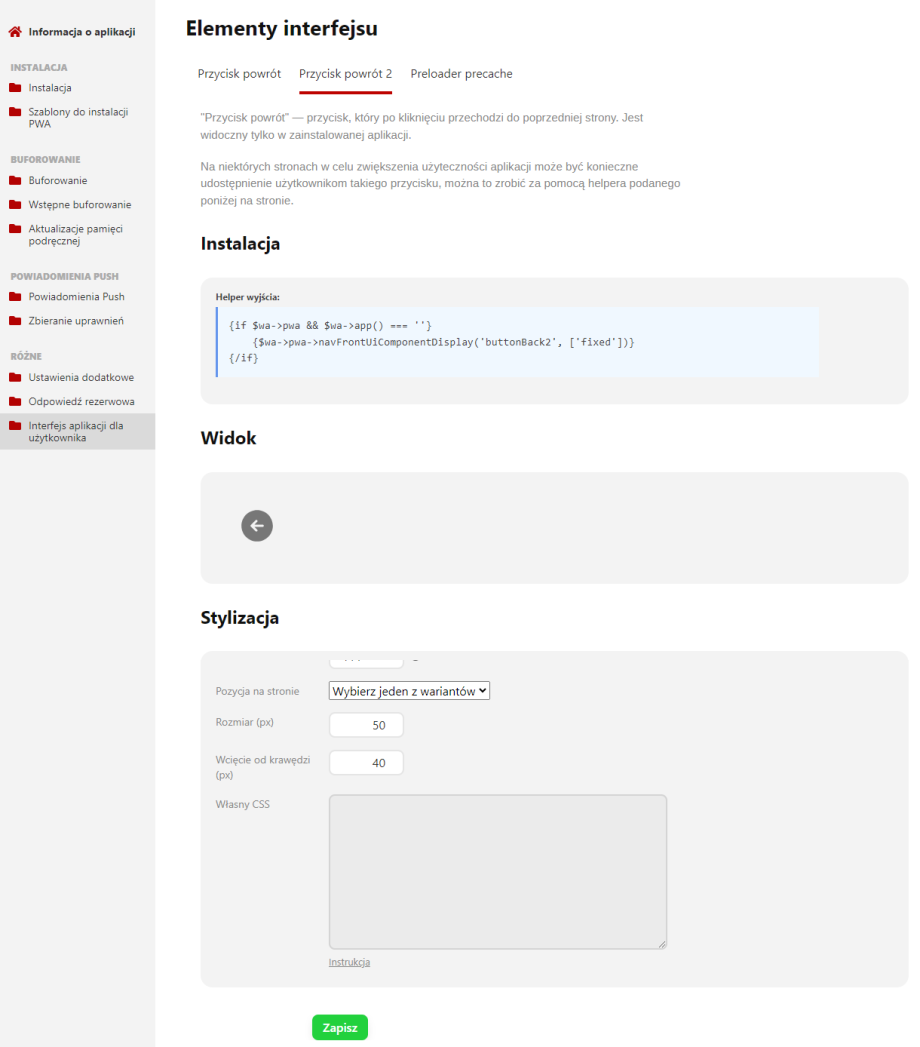
Task: Click the folder icon beside Buforowanie
Action: [15, 181]
